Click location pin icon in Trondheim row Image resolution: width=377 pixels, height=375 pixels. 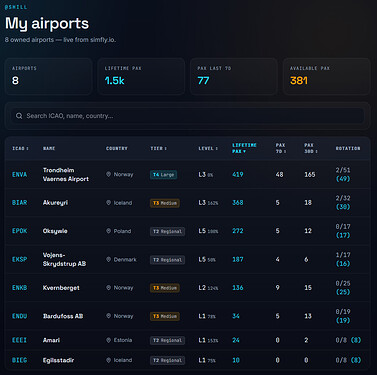[108, 174]
